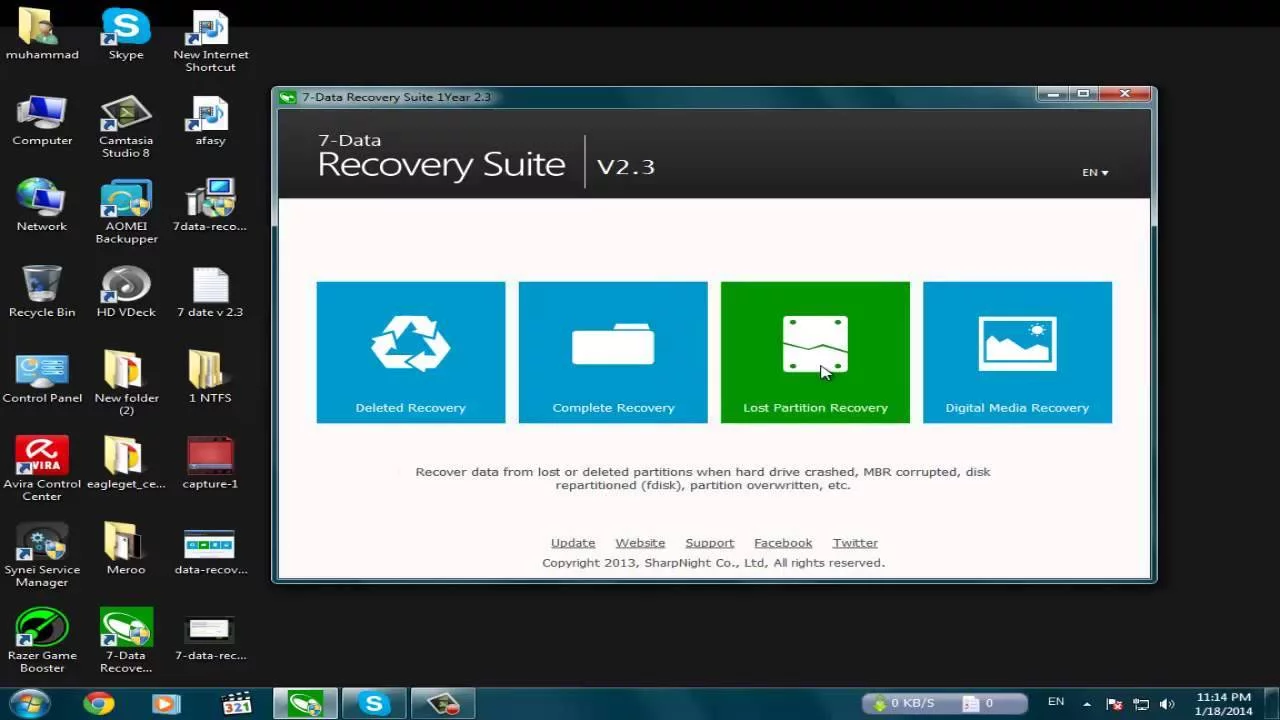Viewport: 1280px width, 720px height.
Task: Open the Complete Recovery tile
Action: 613,352
